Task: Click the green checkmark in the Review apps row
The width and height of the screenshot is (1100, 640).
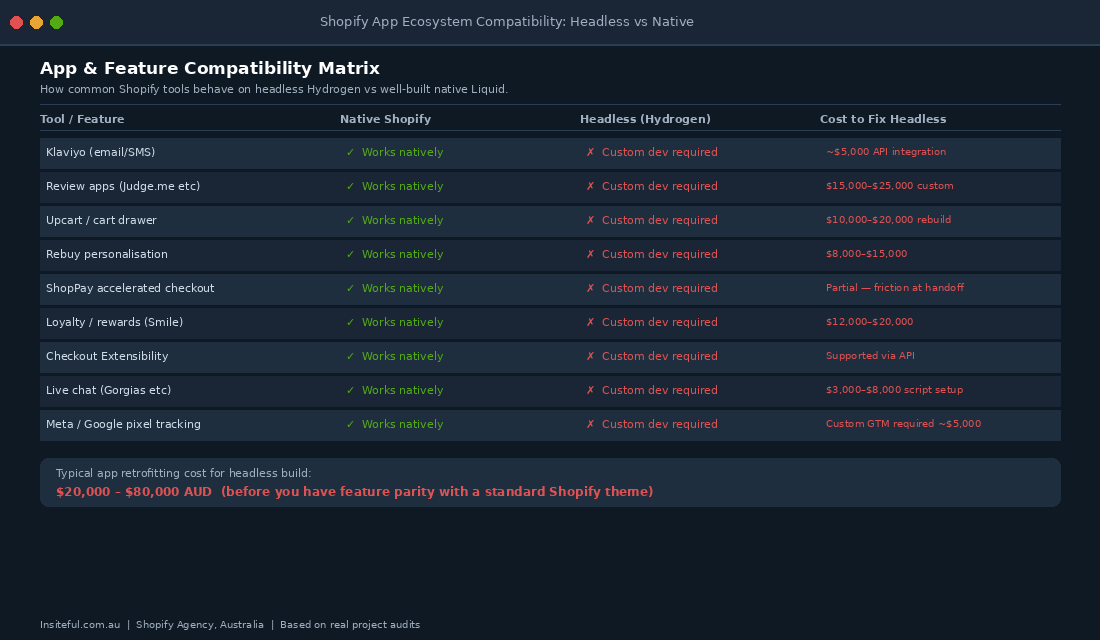Action: [x=350, y=186]
